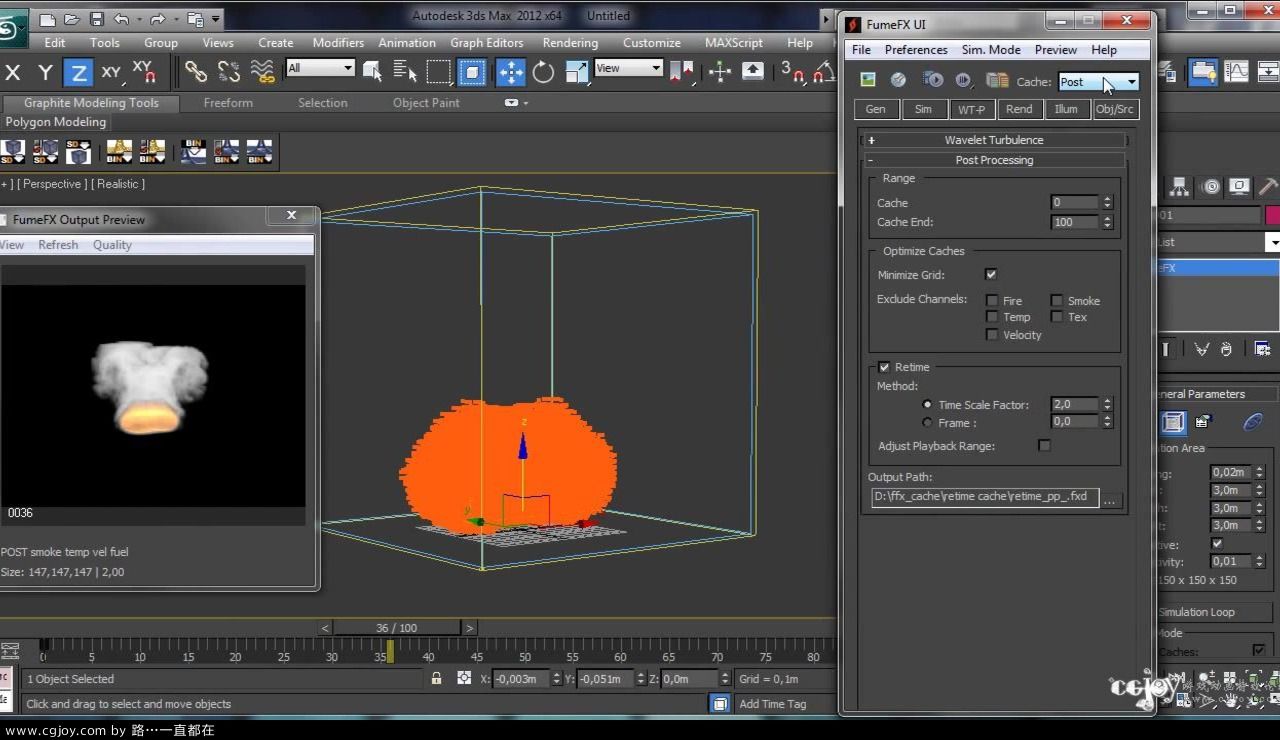Collapse the Post Processing rollout
The image size is (1280, 740).
(993, 160)
